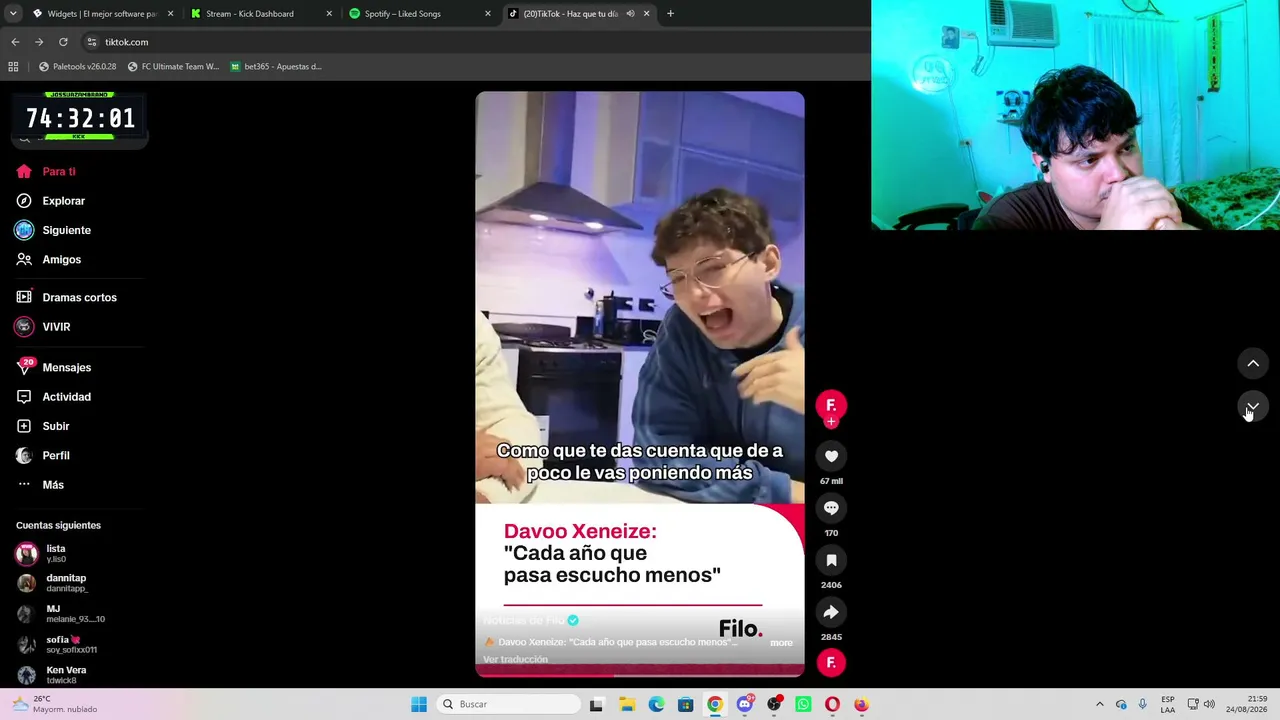Click the TikTok video player
The width and height of the screenshot is (1280, 720).
point(640,384)
